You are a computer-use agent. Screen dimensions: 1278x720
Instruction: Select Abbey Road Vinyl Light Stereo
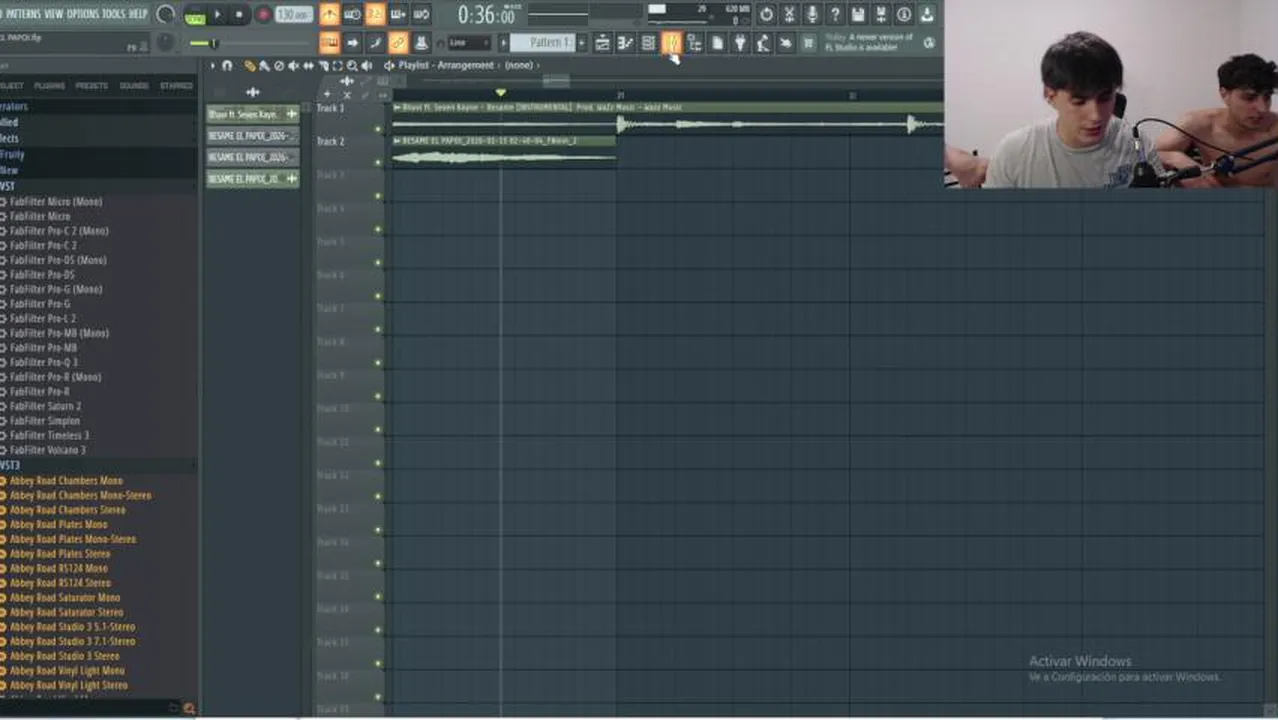pyautogui.click(x=68, y=685)
